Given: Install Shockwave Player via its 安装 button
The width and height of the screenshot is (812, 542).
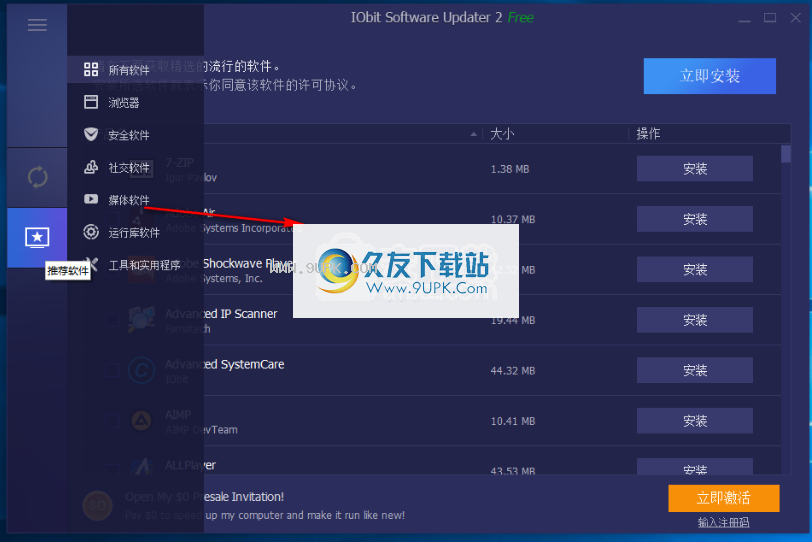Looking at the screenshot, I should click(x=694, y=269).
